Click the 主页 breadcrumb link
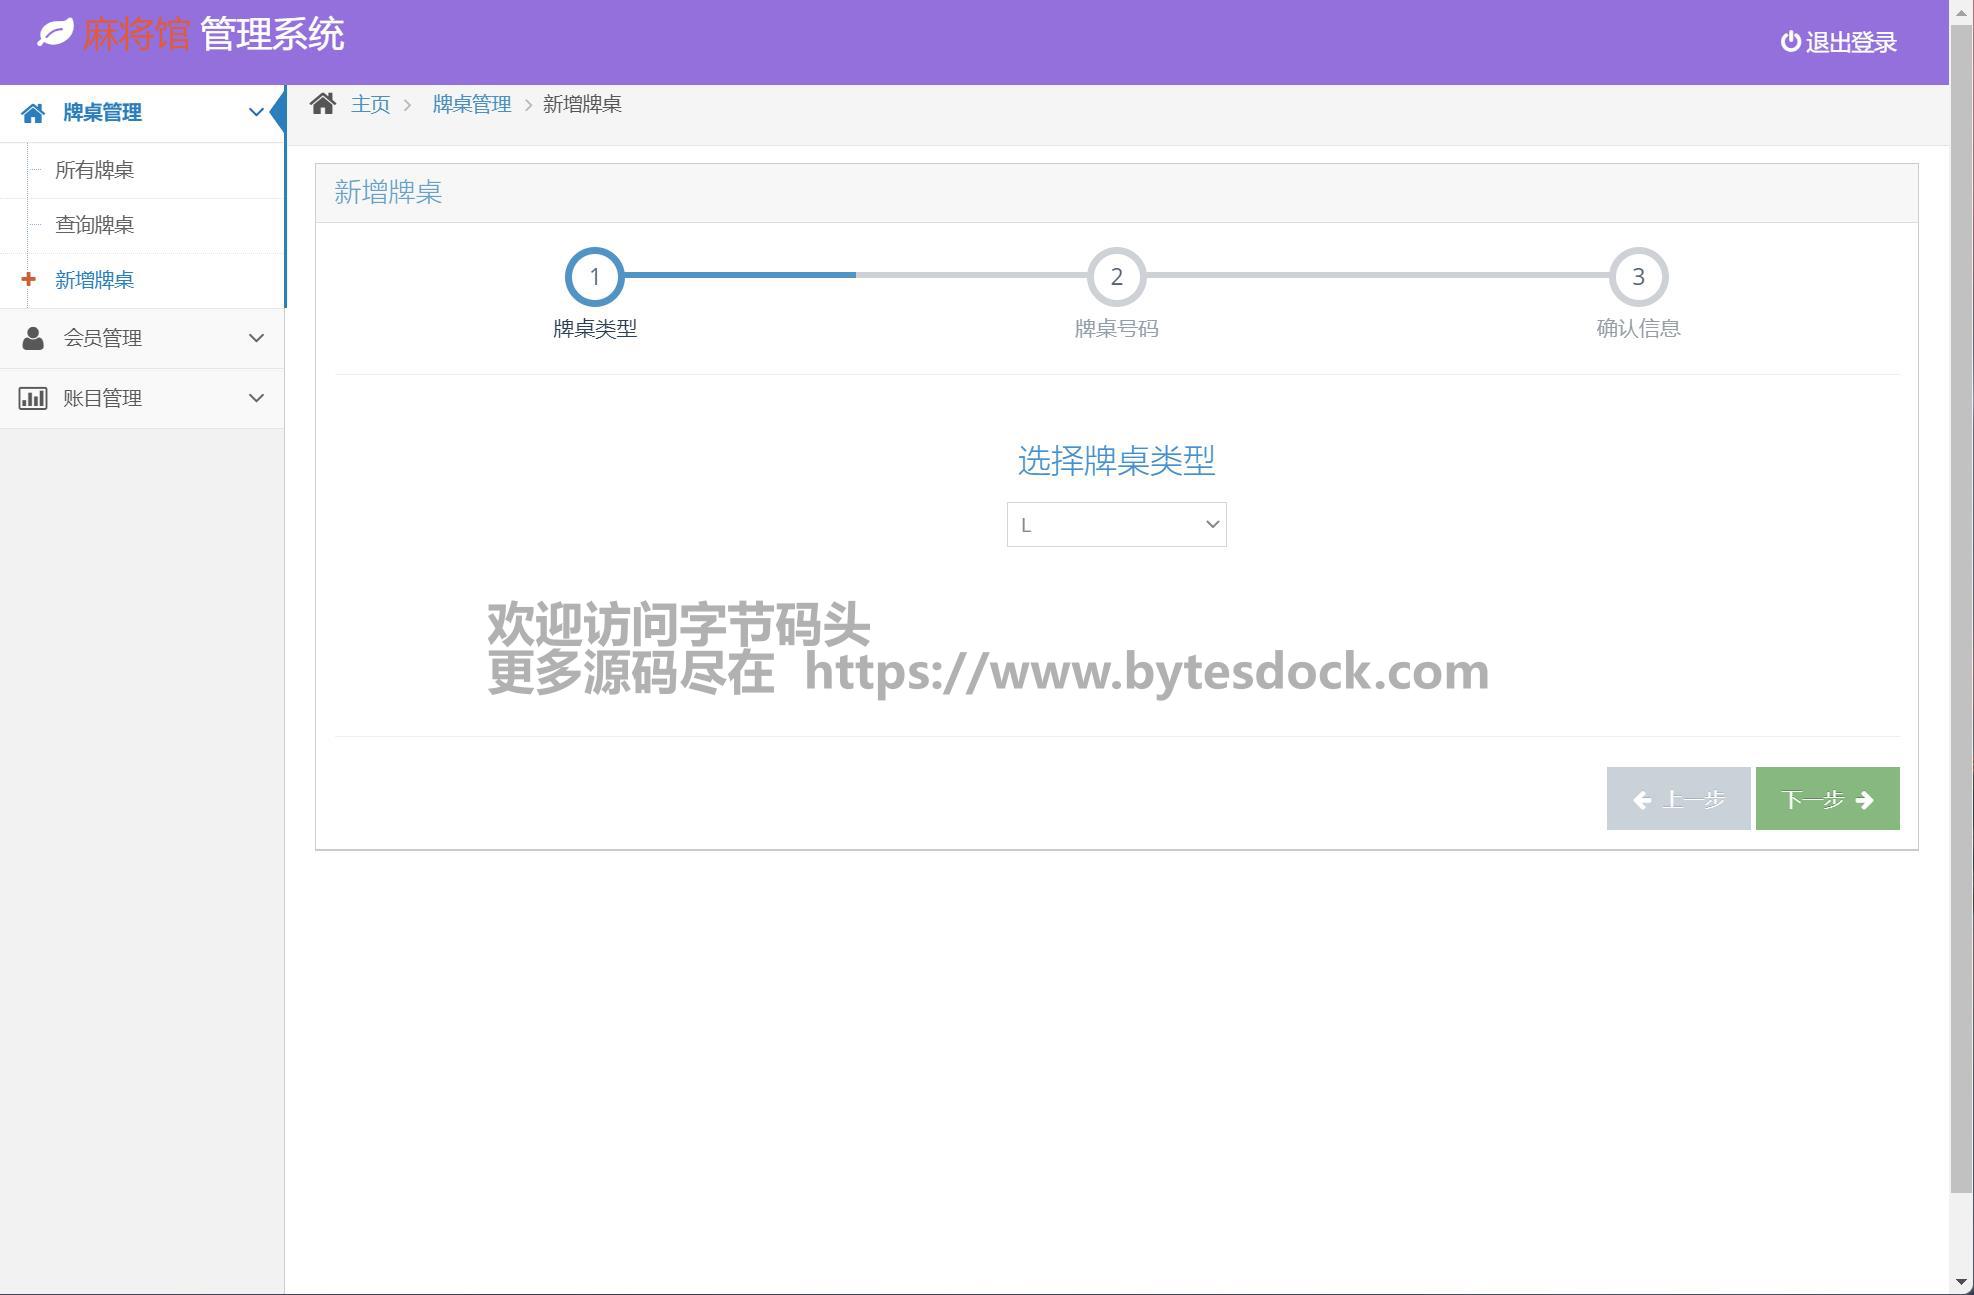 pos(370,104)
